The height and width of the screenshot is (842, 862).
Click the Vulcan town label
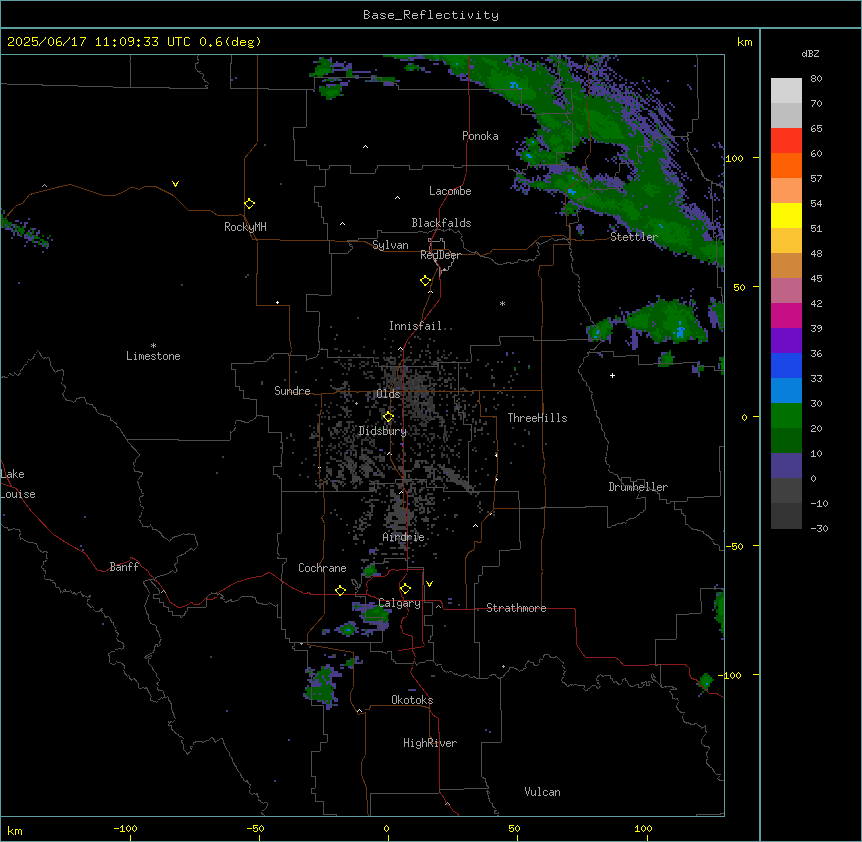(x=543, y=792)
